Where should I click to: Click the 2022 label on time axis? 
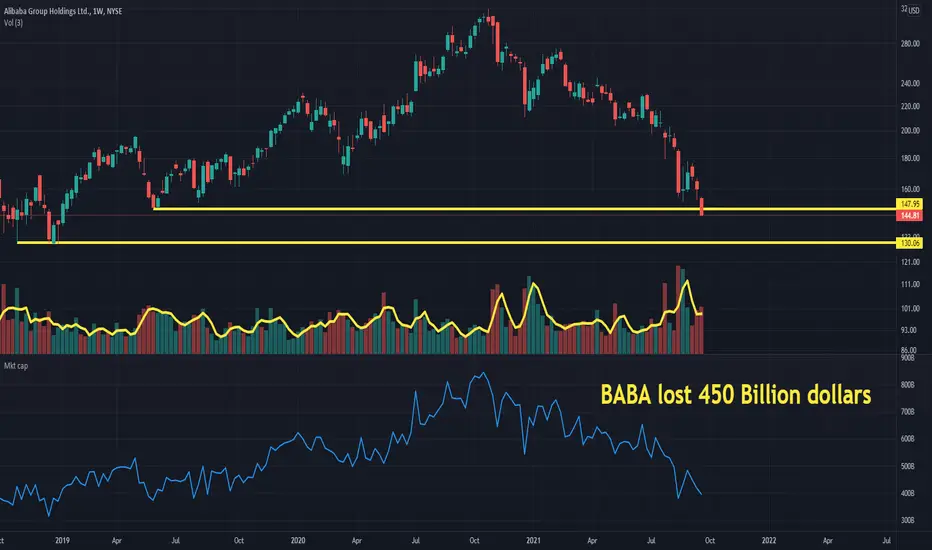click(x=769, y=540)
